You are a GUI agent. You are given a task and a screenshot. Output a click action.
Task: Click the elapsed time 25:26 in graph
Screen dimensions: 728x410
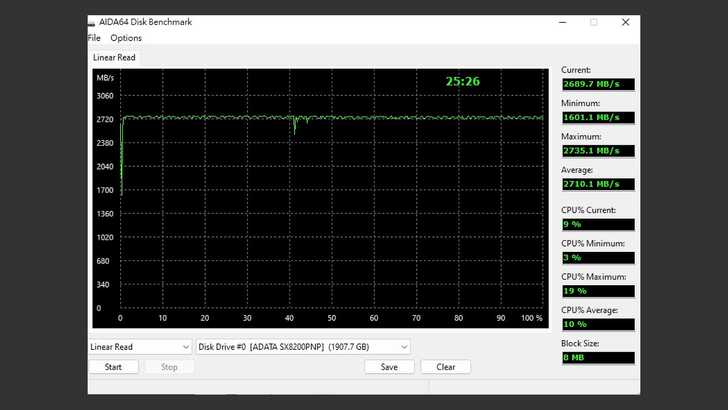[x=463, y=82]
